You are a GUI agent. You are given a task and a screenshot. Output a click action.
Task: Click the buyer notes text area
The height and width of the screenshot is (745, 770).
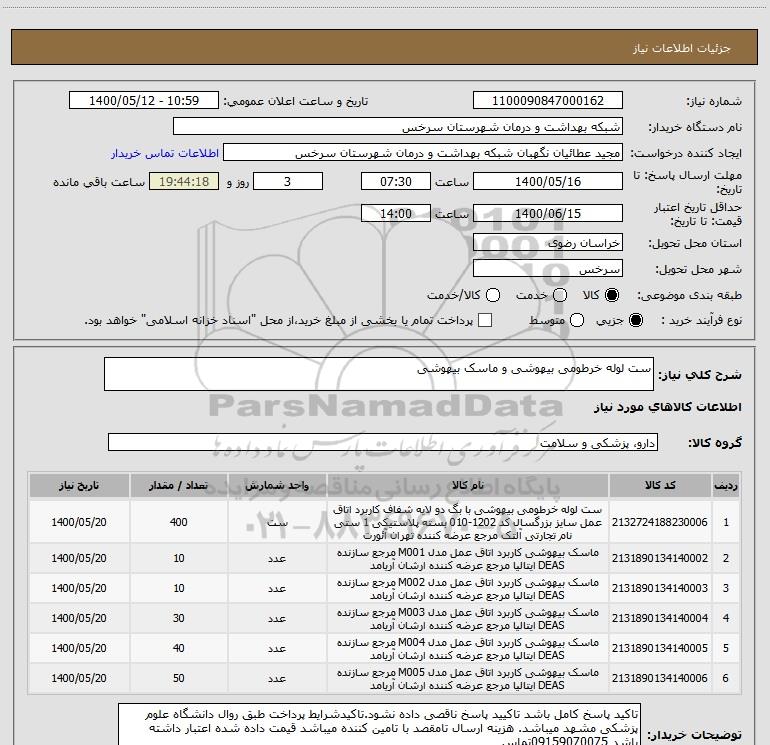pyautogui.click(x=379, y=724)
